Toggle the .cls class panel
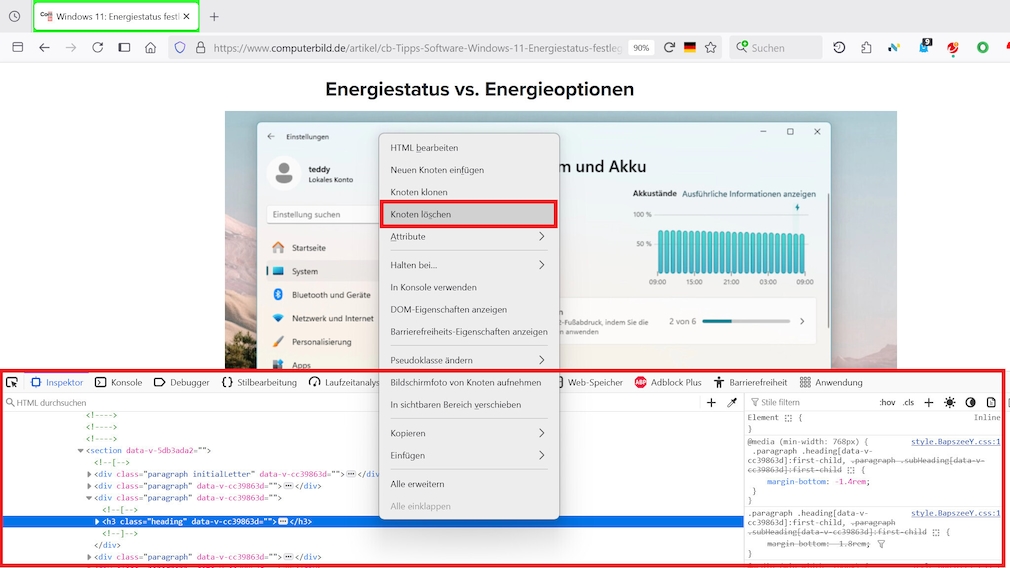Image resolution: width=1010 pixels, height=568 pixels. click(x=908, y=402)
